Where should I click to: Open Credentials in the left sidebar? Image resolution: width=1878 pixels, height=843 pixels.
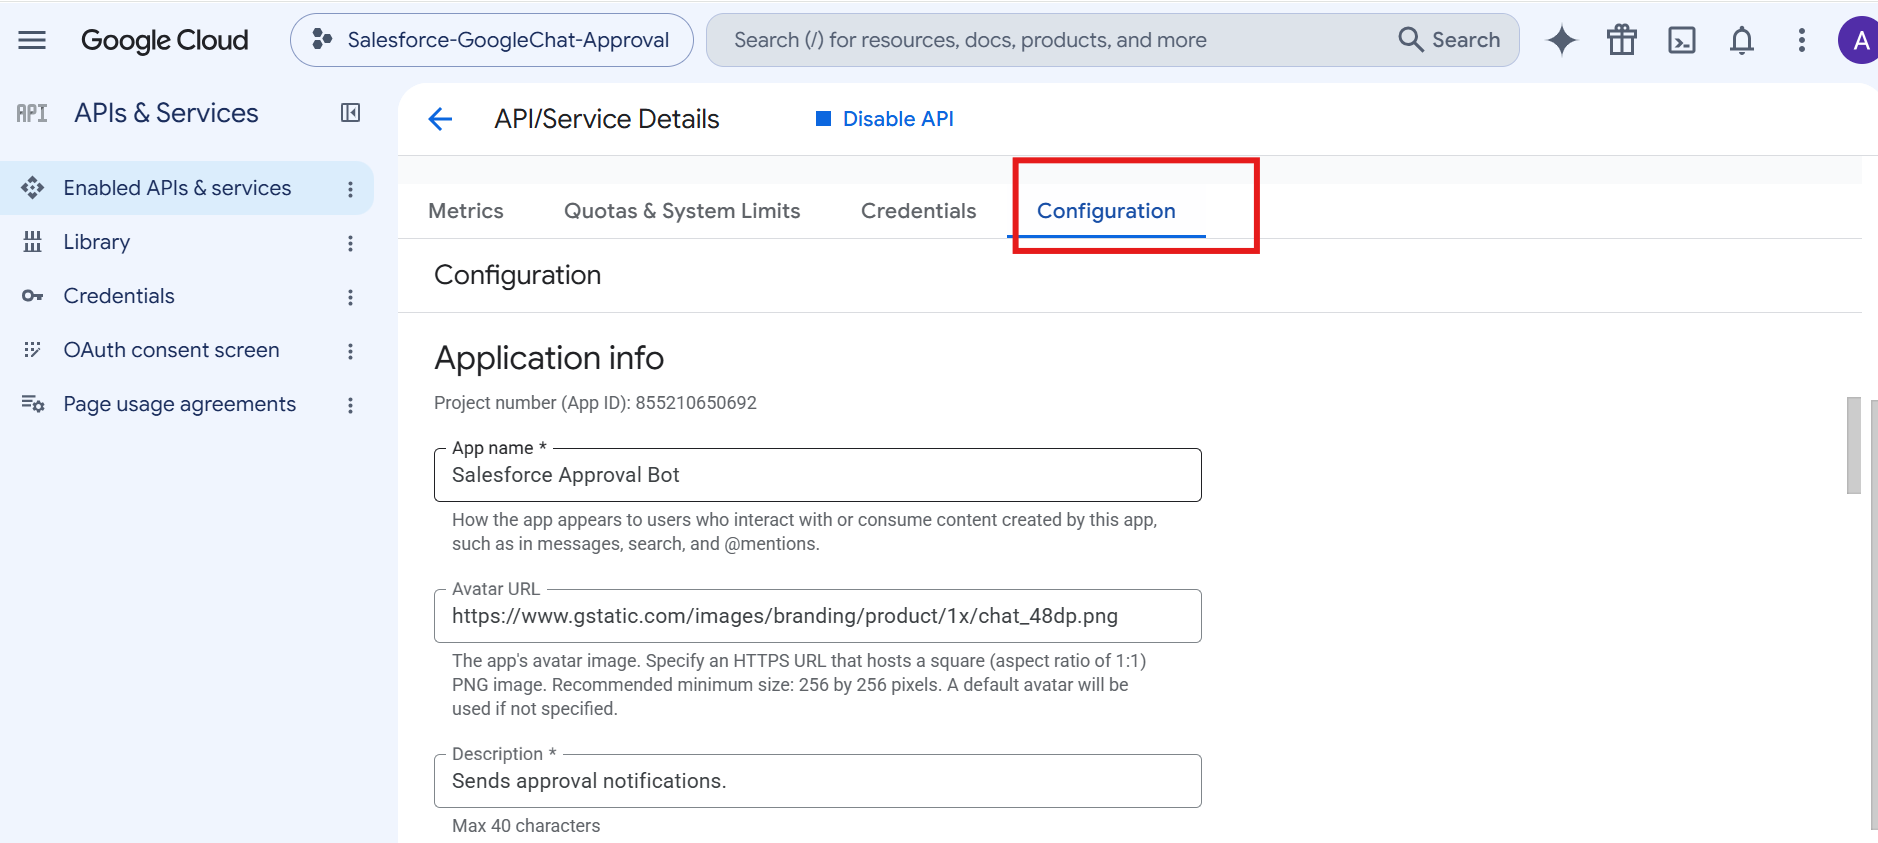119,296
